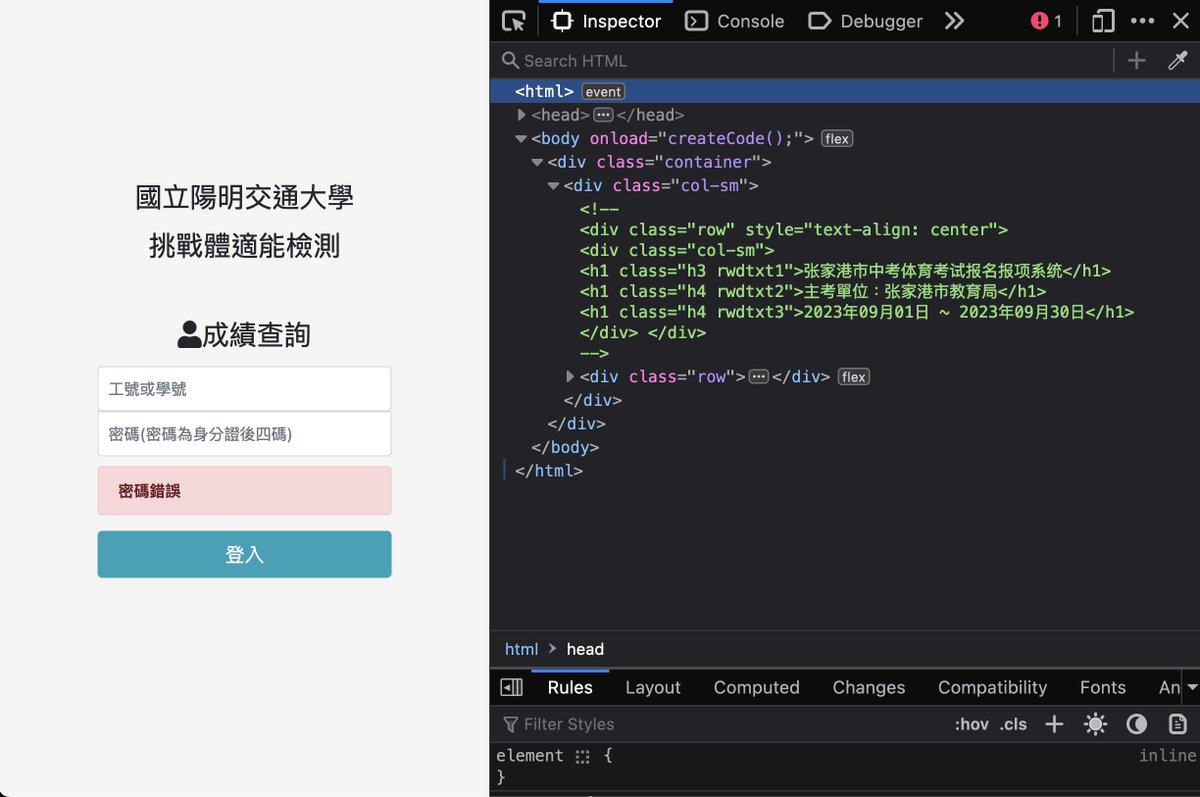The width and height of the screenshot is (1200, 797).
Task: Collapse the div col-sm node
Action: point(554,186)
